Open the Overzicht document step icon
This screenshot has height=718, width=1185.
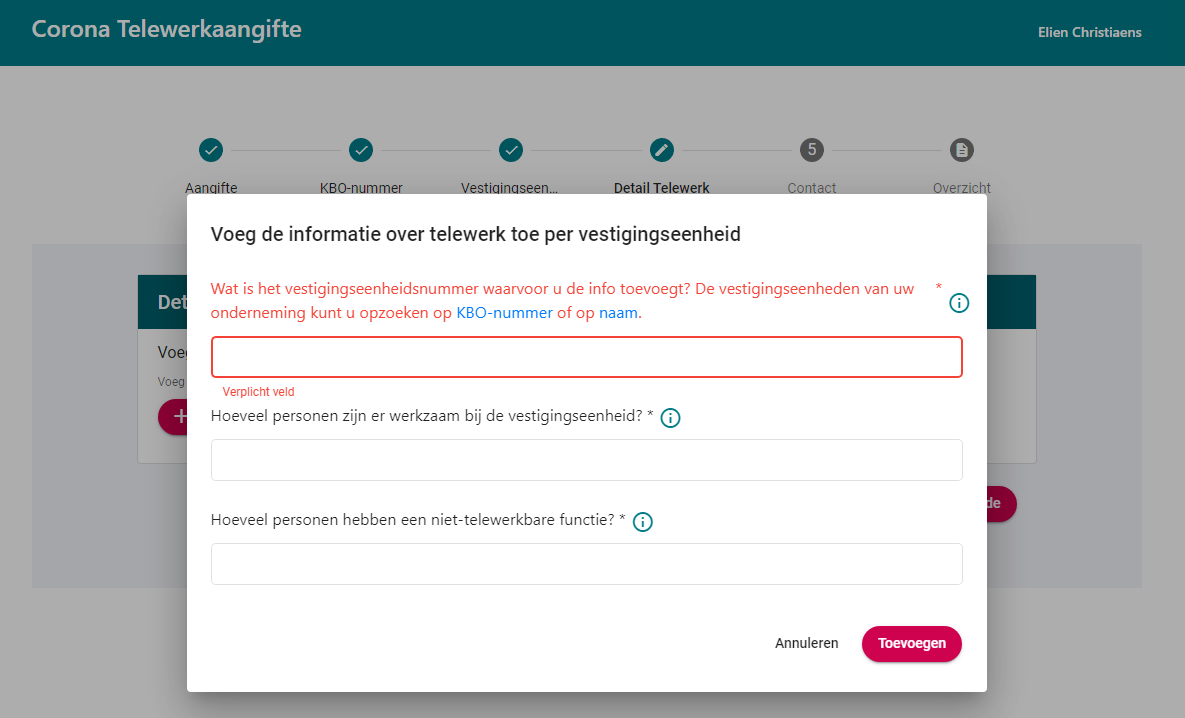click(961, 150)
